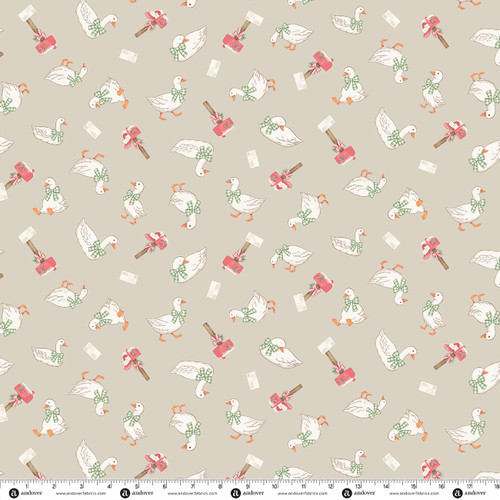Click the ruler number 2

pos(54,487)
